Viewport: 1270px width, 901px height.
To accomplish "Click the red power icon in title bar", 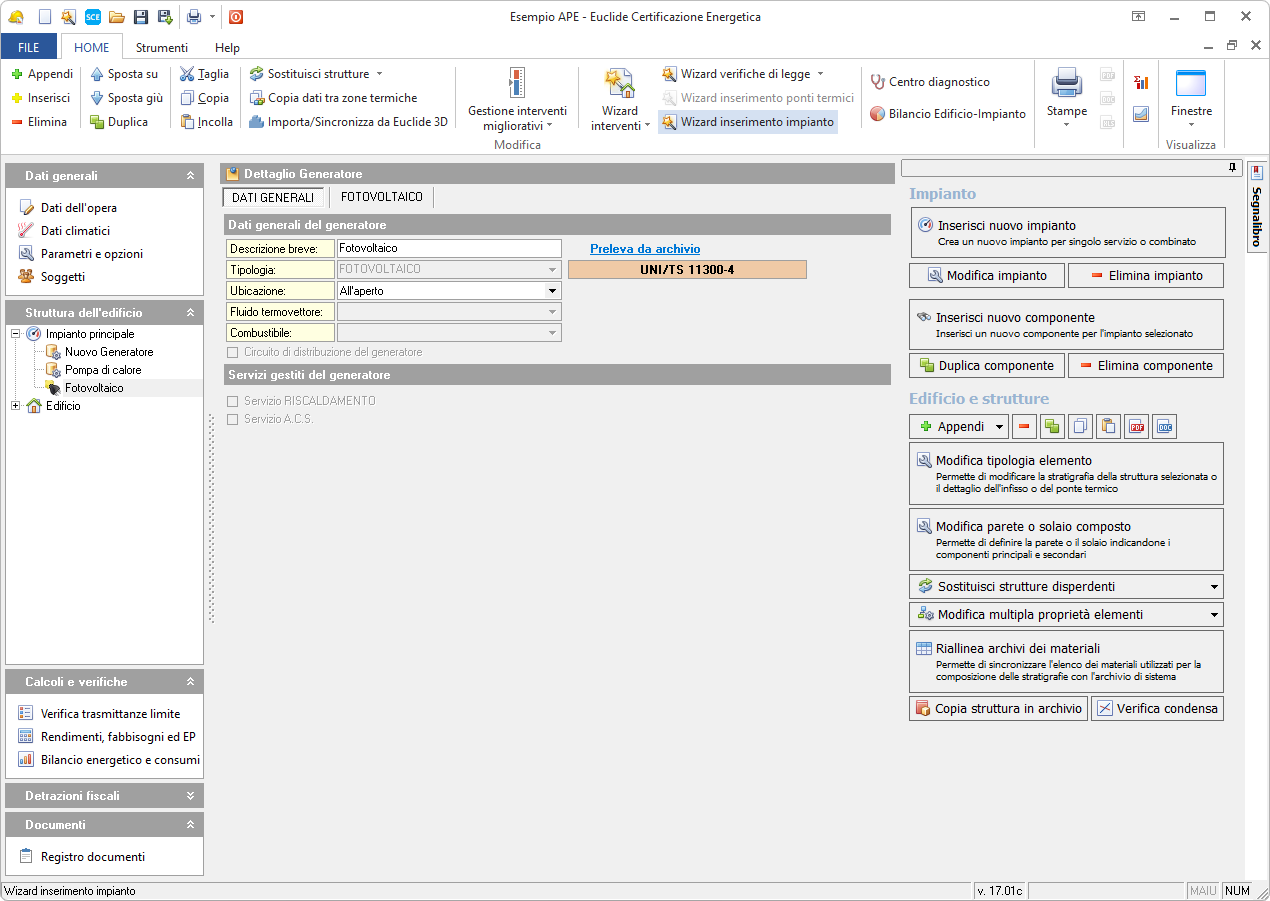I will pos(235,17).
